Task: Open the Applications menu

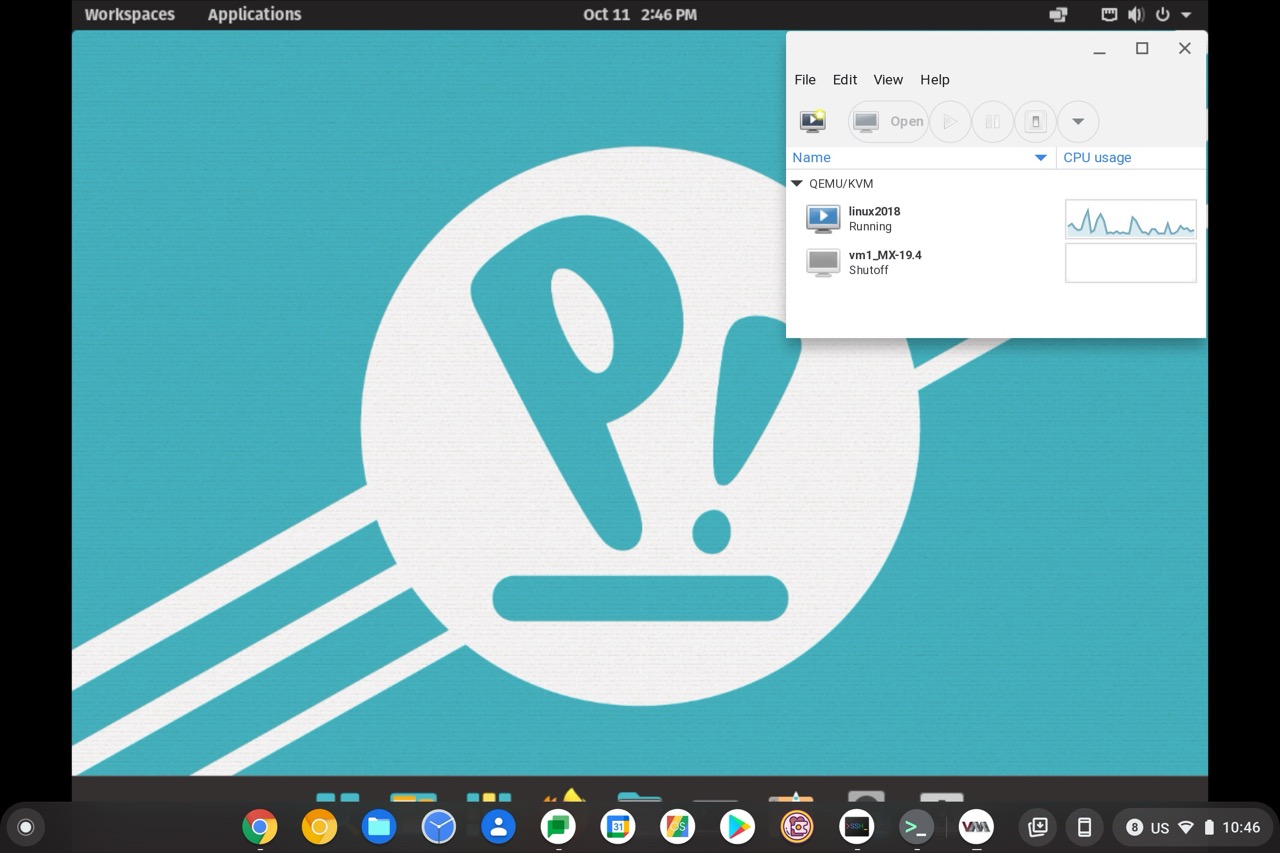Action: click(255, 14)
